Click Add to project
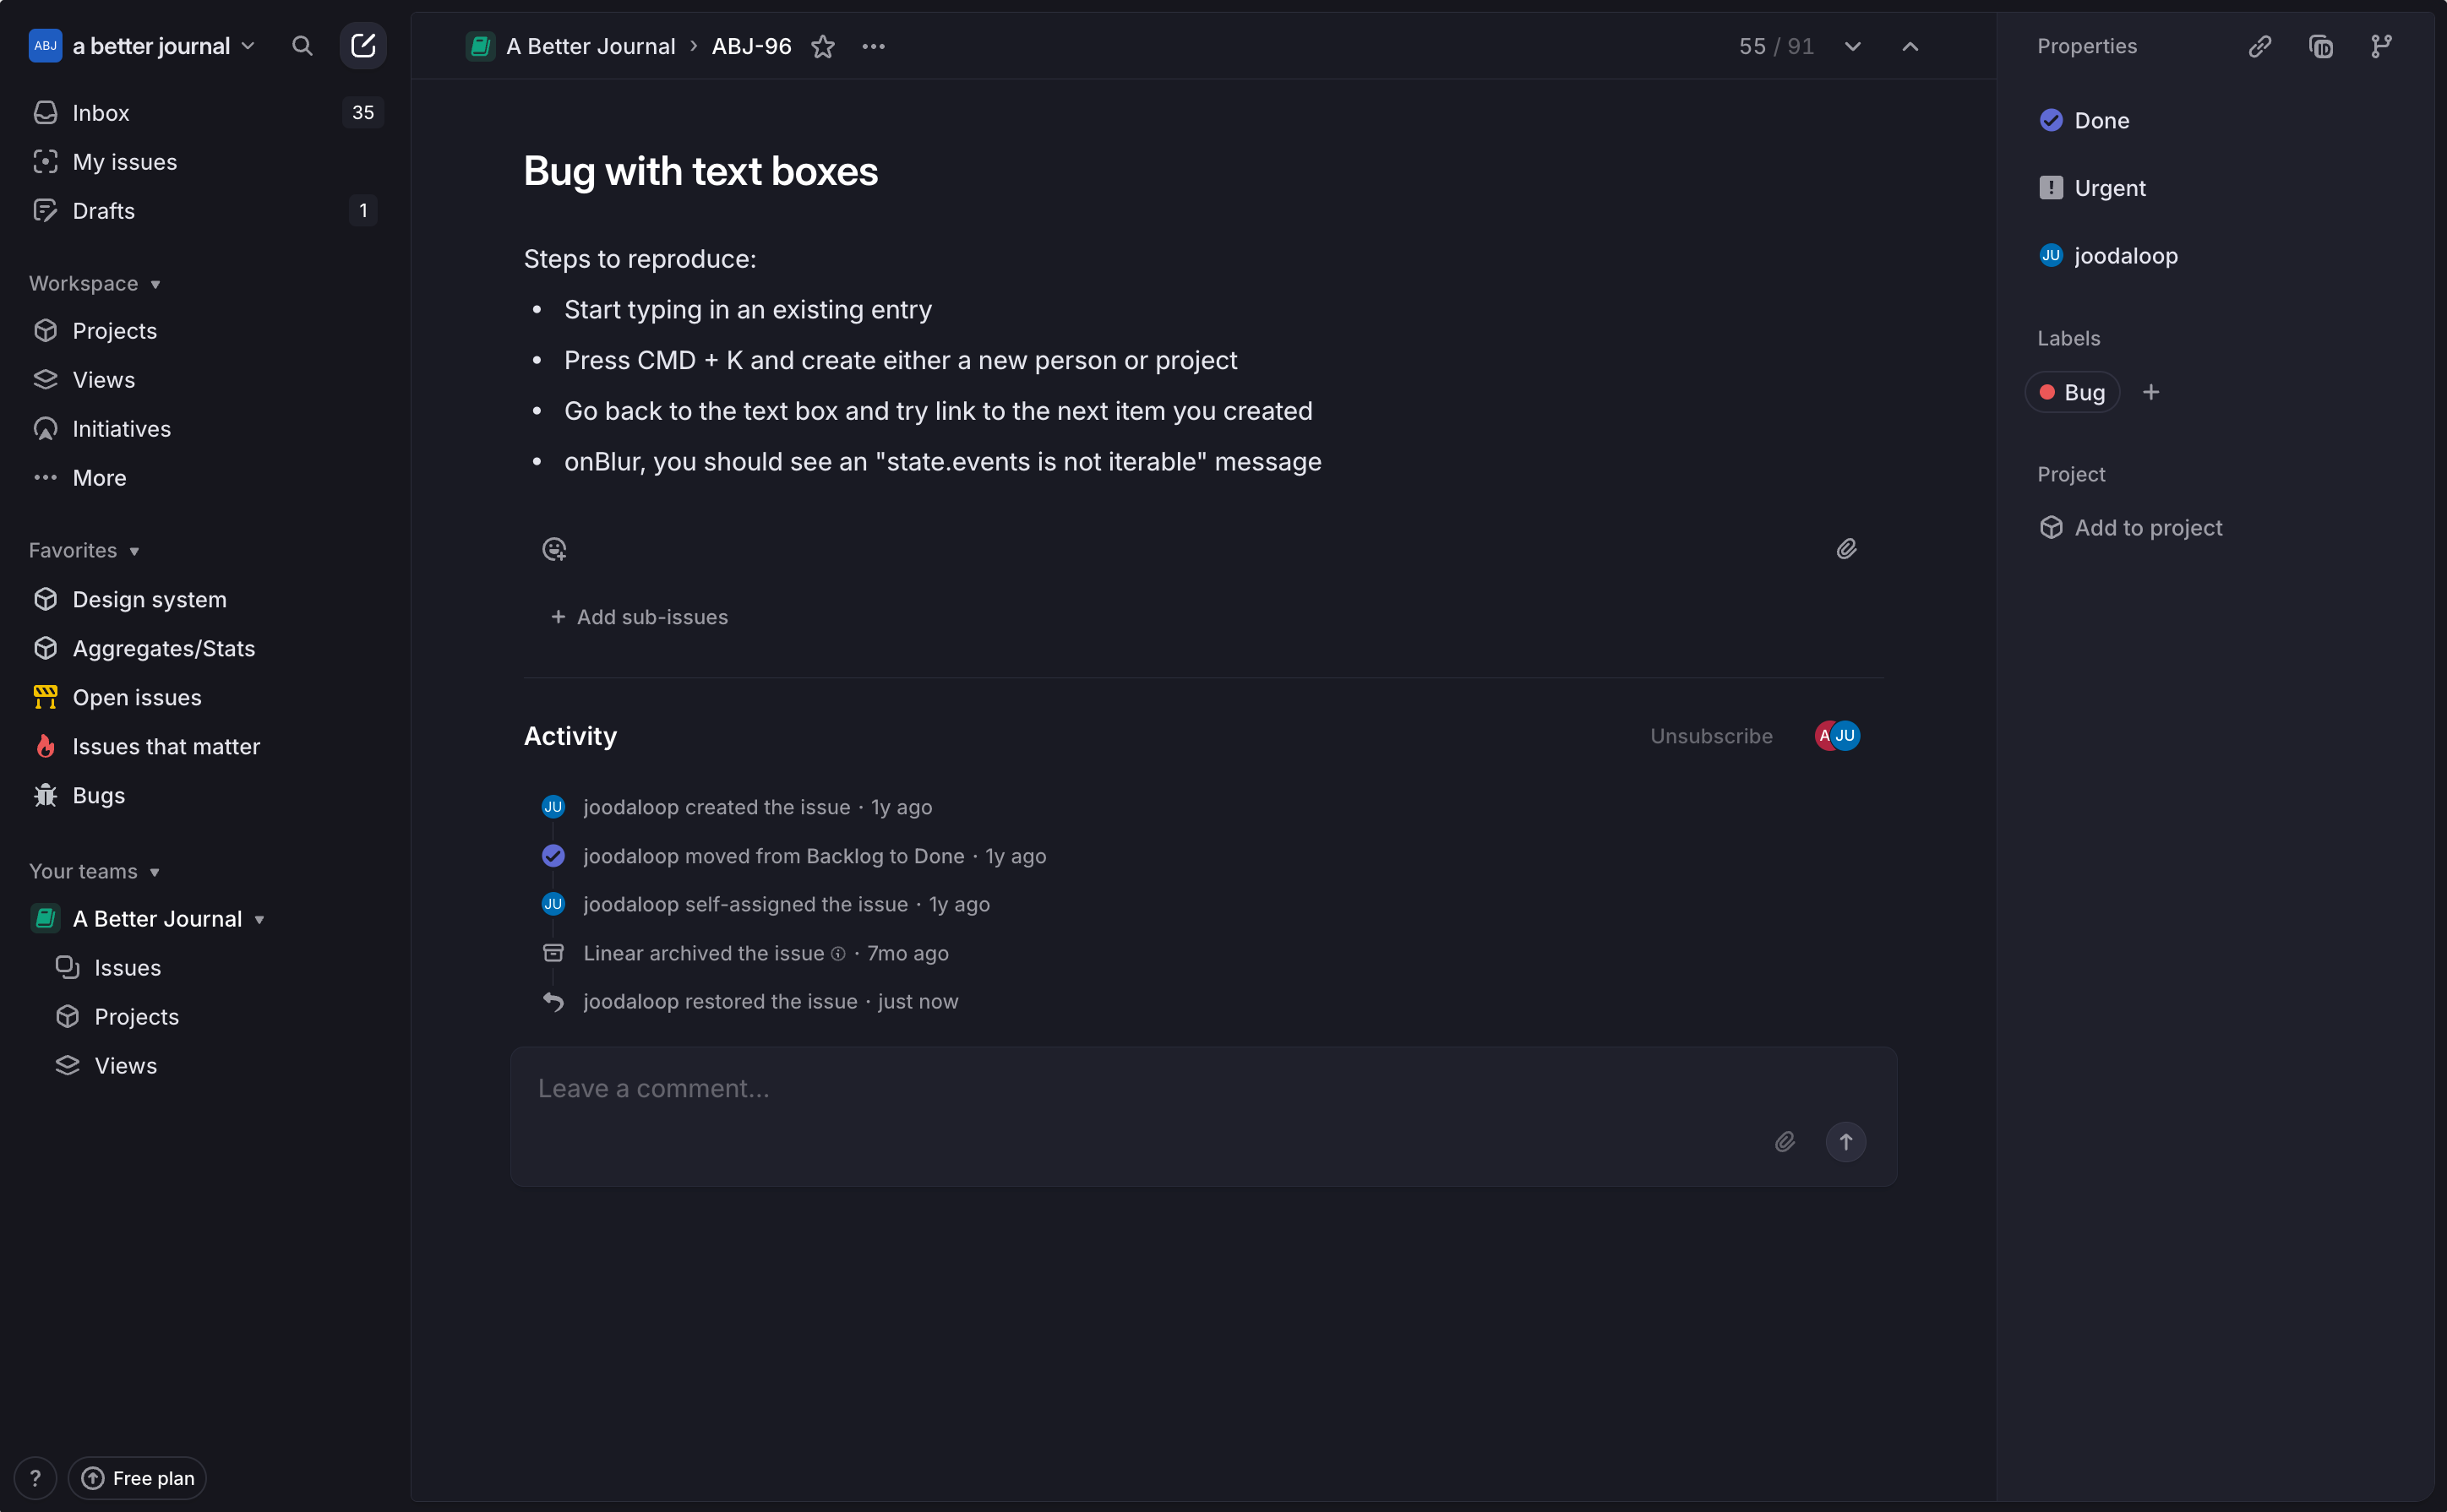This screenshot has width=2447, height=1512. pyautogui.click(x=2147, y=528)
